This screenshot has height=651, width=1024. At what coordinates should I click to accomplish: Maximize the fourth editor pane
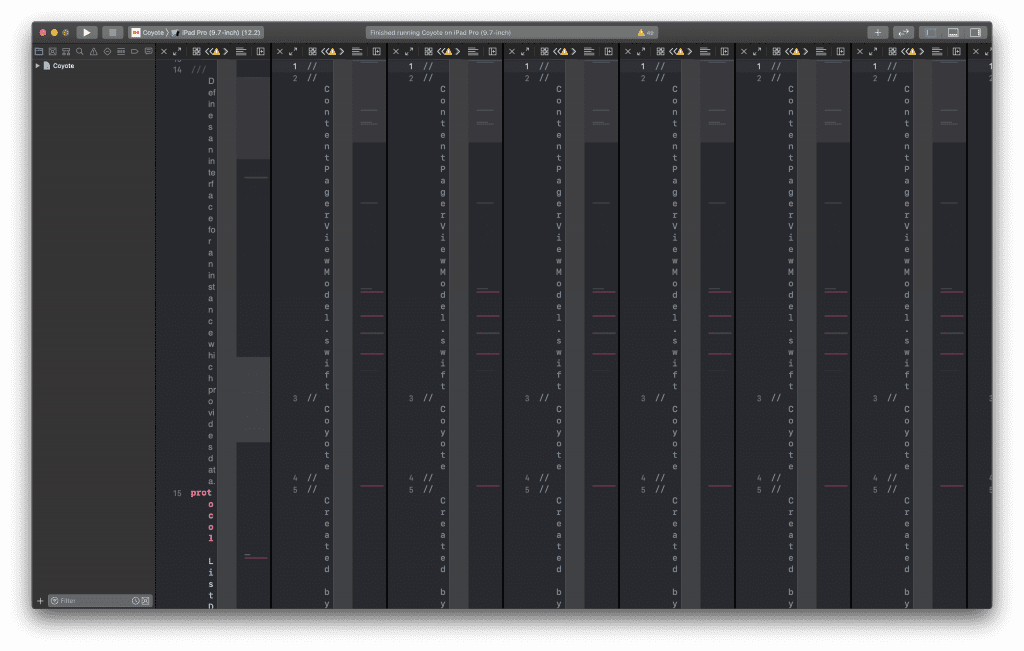pyautogui.click(x=524, y=52)
